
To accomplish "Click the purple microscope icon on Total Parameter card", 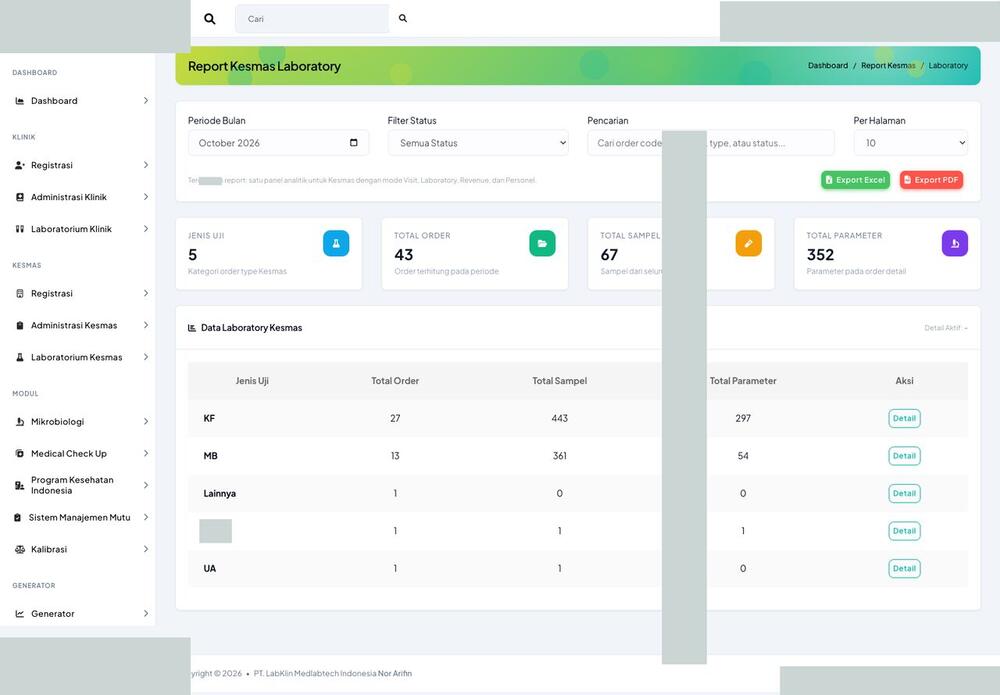I will point(955,244).
